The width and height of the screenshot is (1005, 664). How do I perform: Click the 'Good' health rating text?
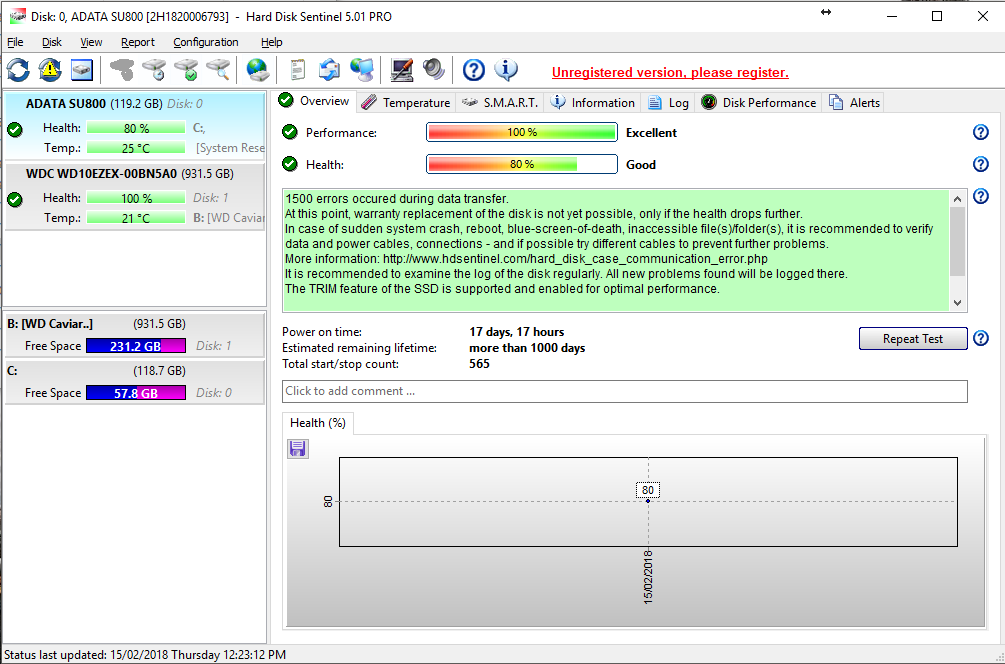(641, 165)
